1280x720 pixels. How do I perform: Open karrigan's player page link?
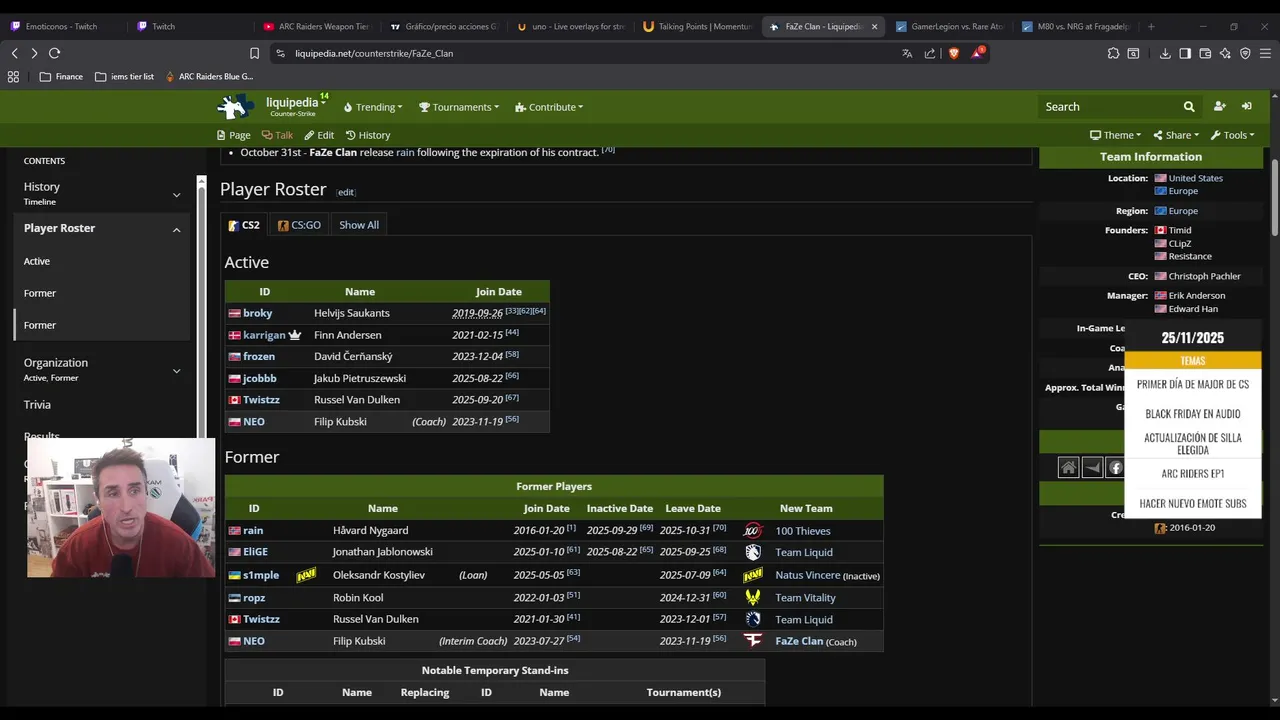tap(264, 335)
